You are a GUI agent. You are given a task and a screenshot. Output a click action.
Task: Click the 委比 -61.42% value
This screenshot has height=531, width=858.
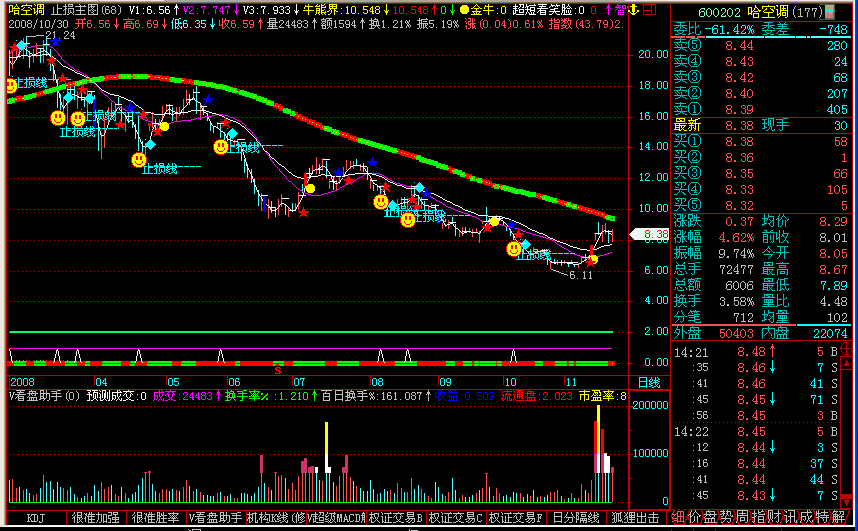(729, 30)
